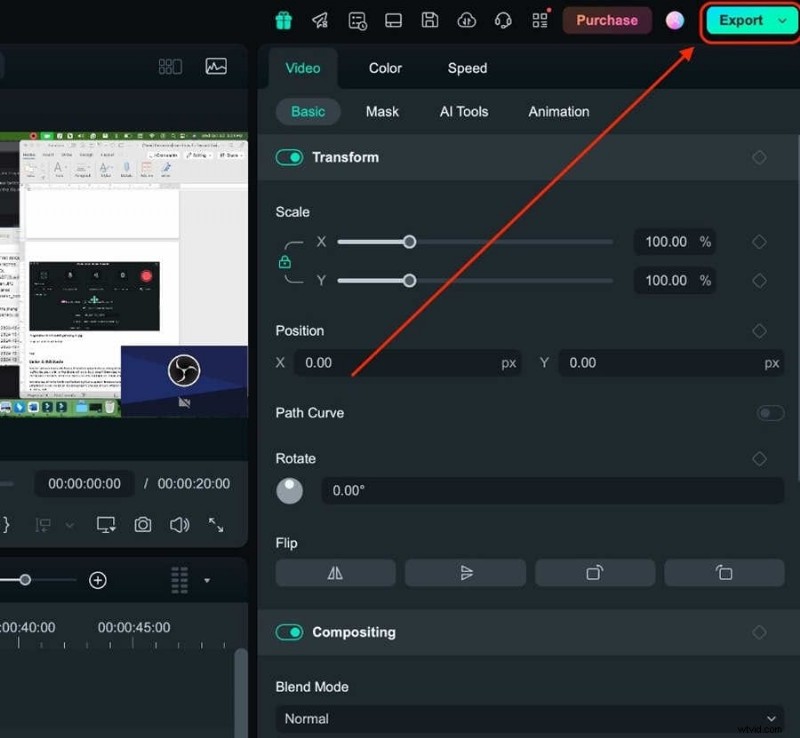800x738 pixels.
Task: Click the Export button
Action: (741, 20)
